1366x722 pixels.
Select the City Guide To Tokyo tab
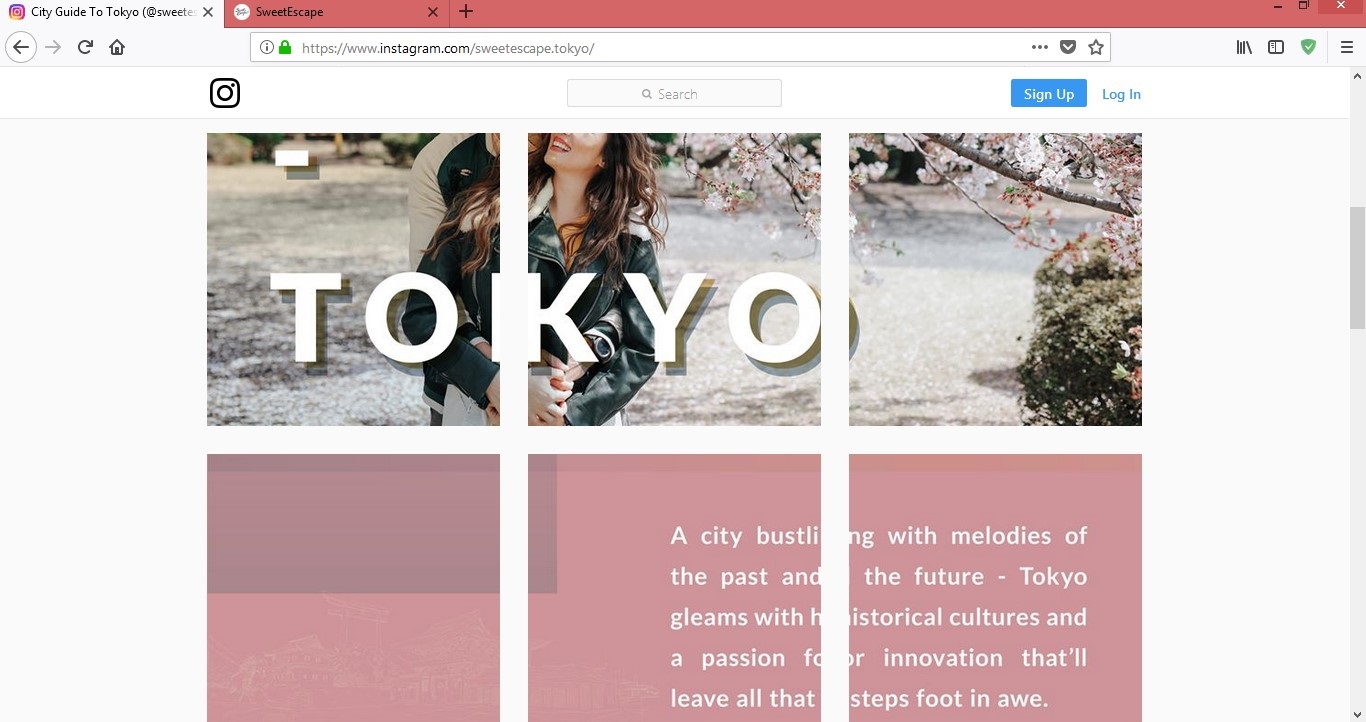tap(110, 12)
